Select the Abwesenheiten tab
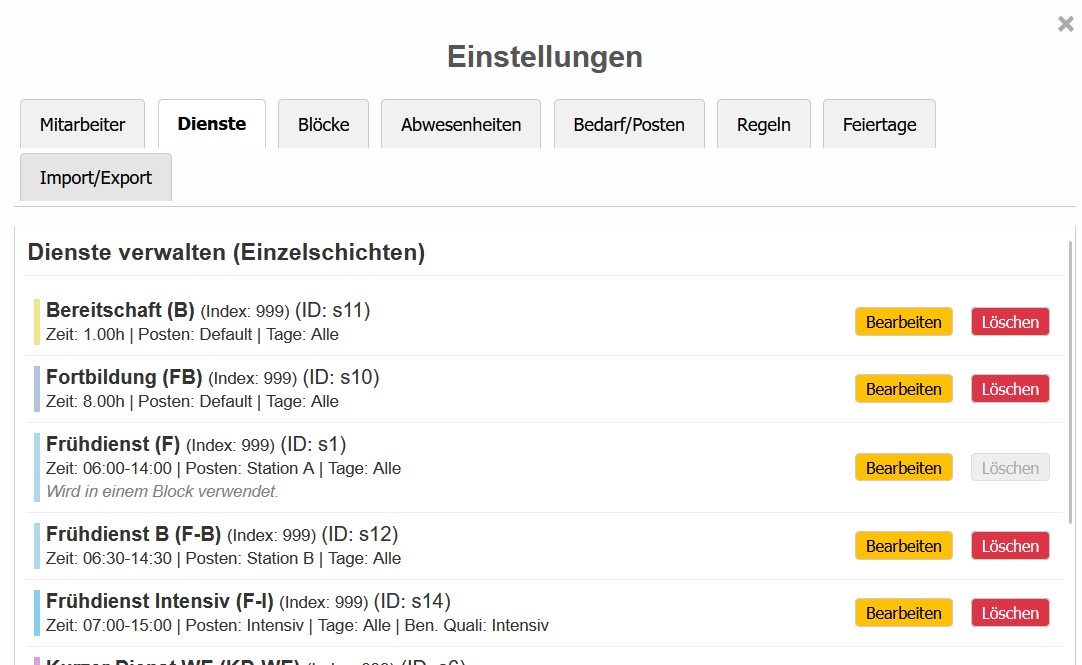Viewport: 1082px width, 665px height. (x=461, y=125)
